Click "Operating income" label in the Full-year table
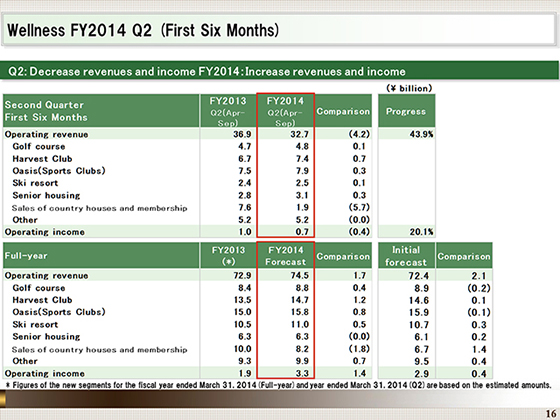Image resolution: width=560 pixels, height=420 pixels. coord(45,374)
